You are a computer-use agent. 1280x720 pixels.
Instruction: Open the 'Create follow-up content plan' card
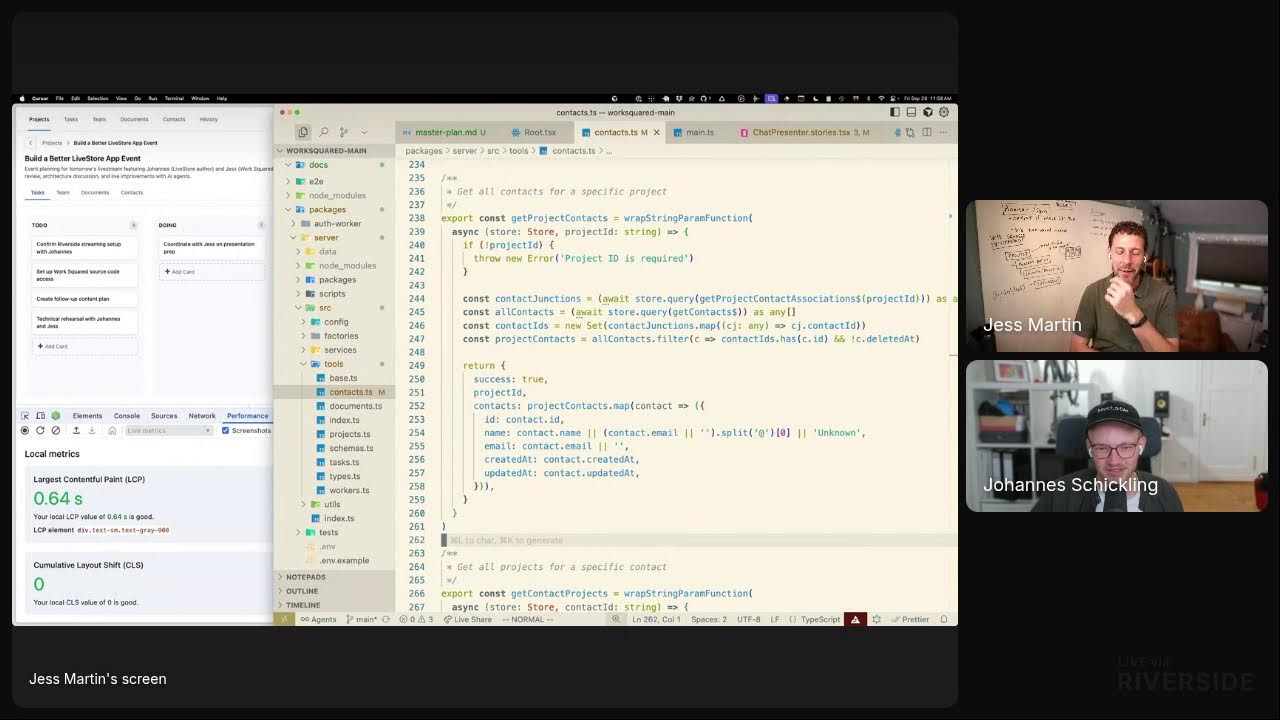coord(85,299)
